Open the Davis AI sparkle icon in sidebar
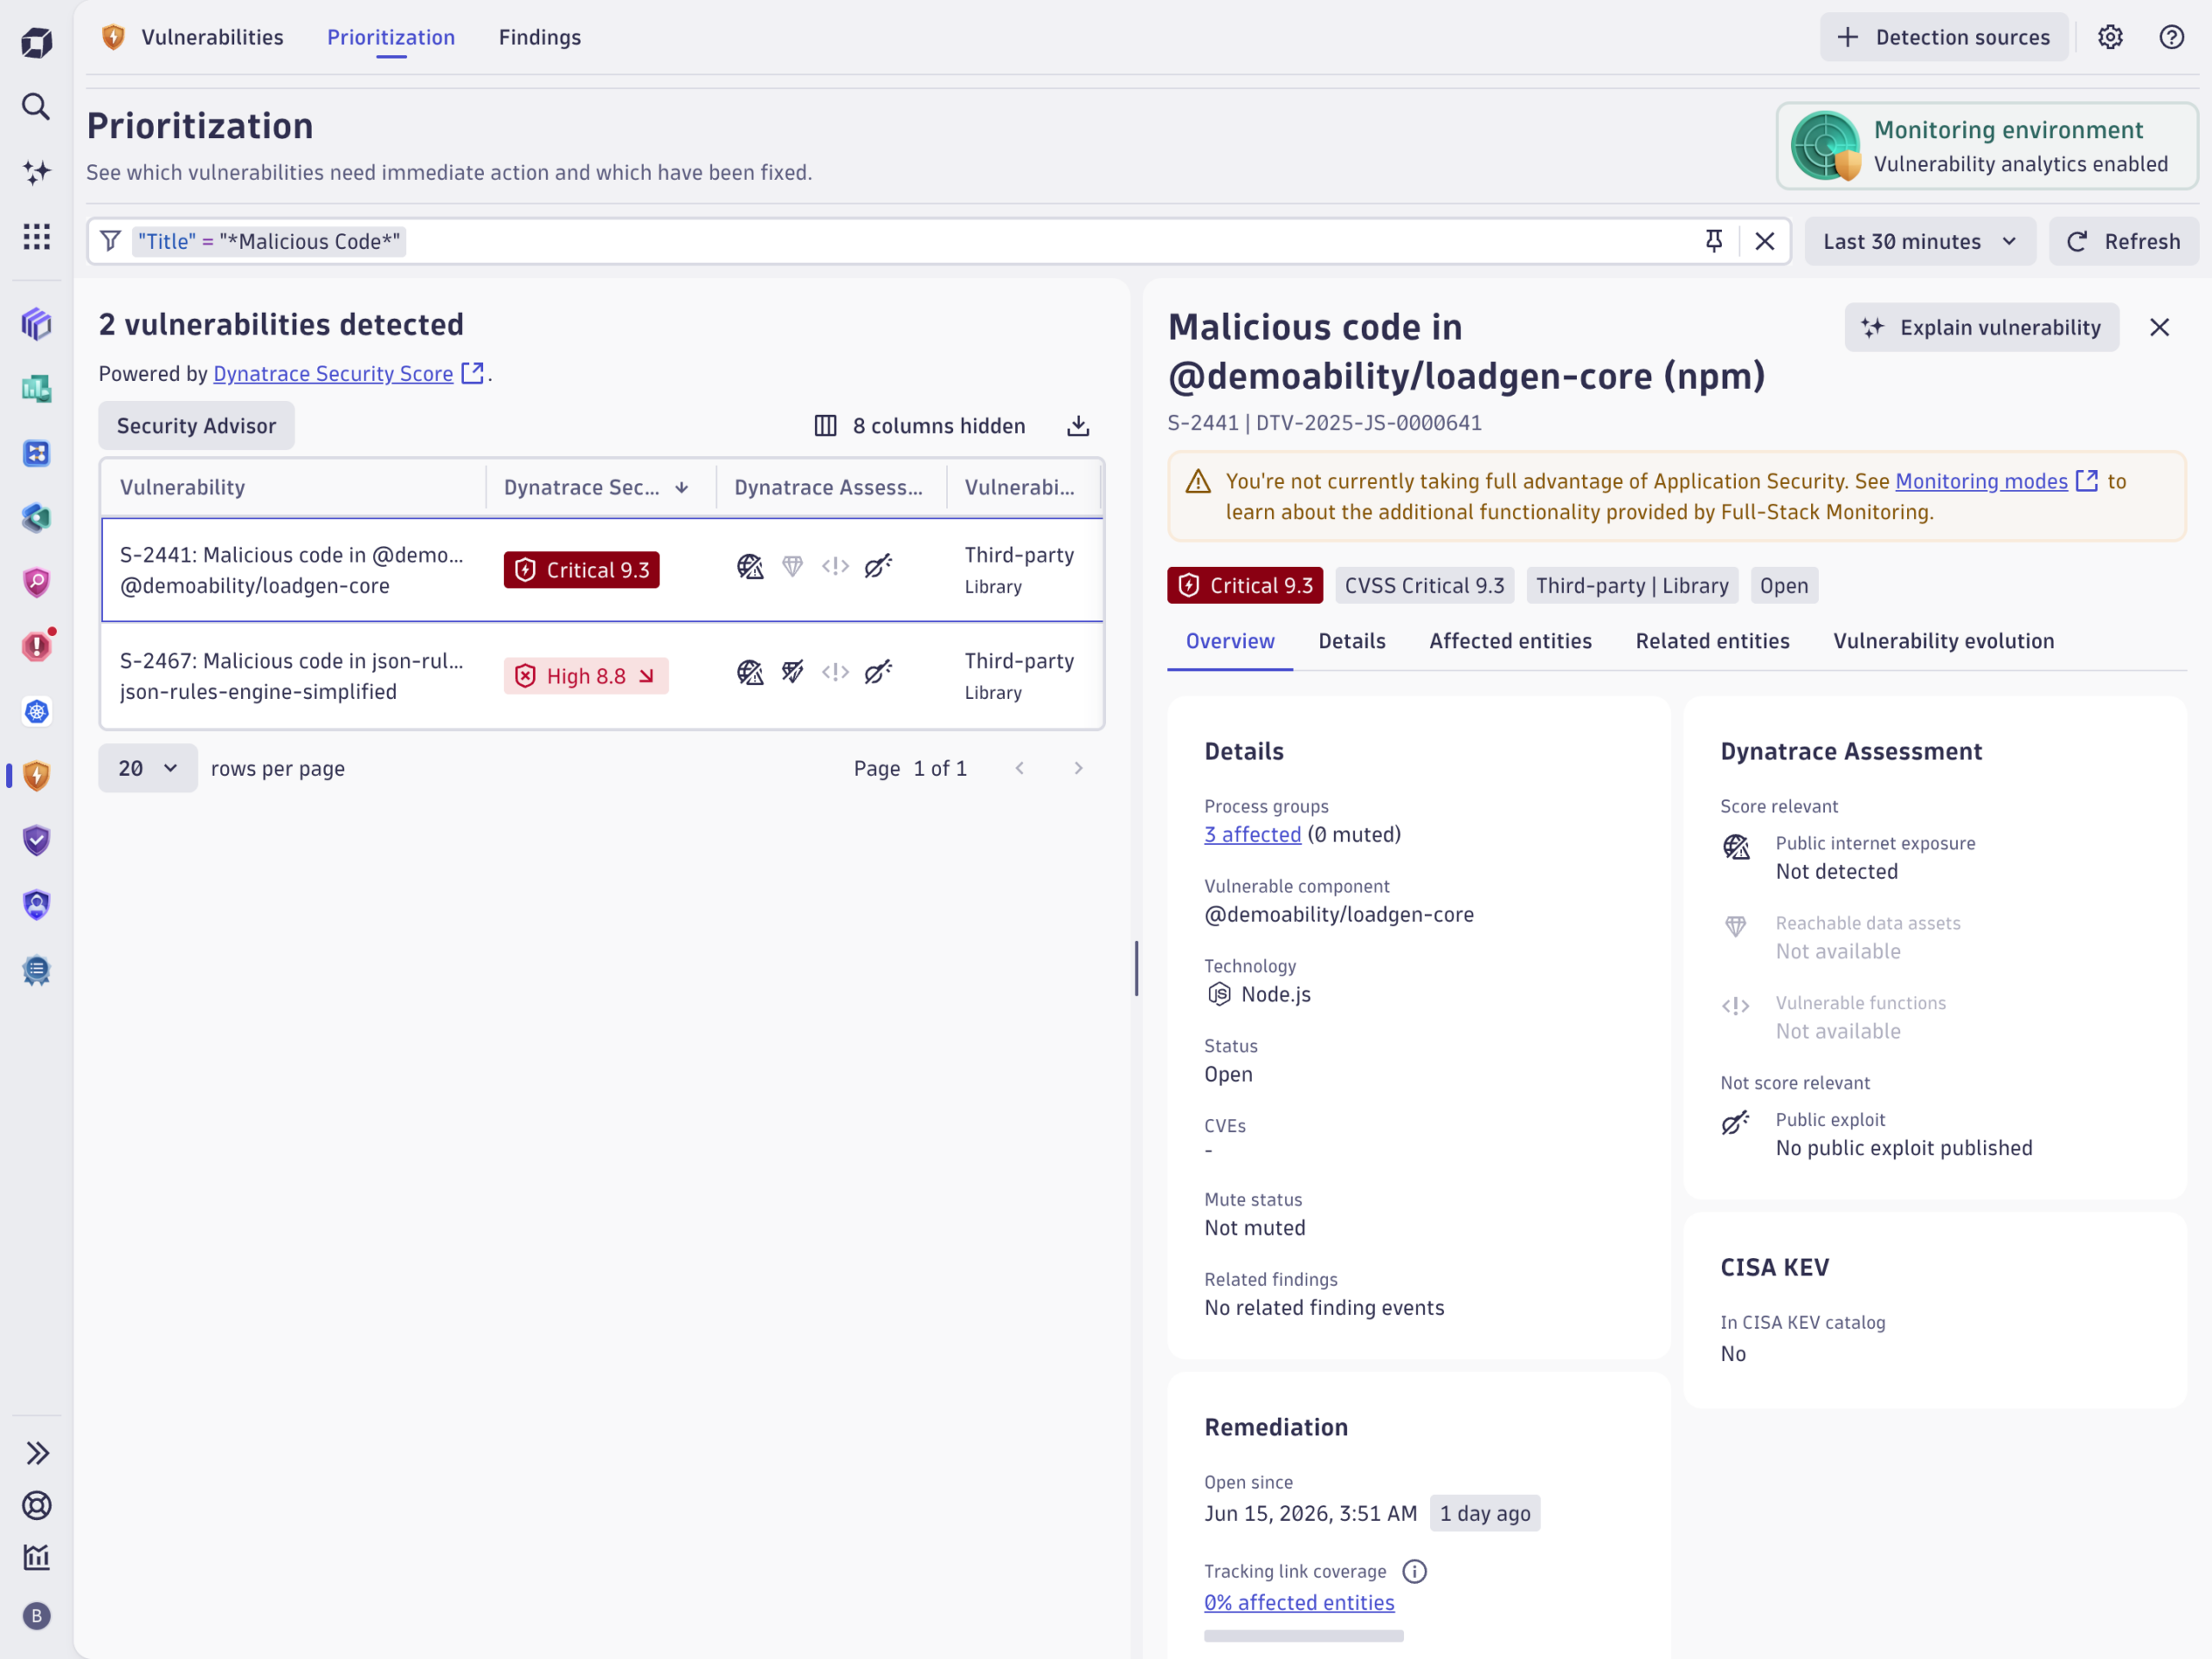Screen dimensions: 2212x1659 pyautogui.click(x=37, y=171)
